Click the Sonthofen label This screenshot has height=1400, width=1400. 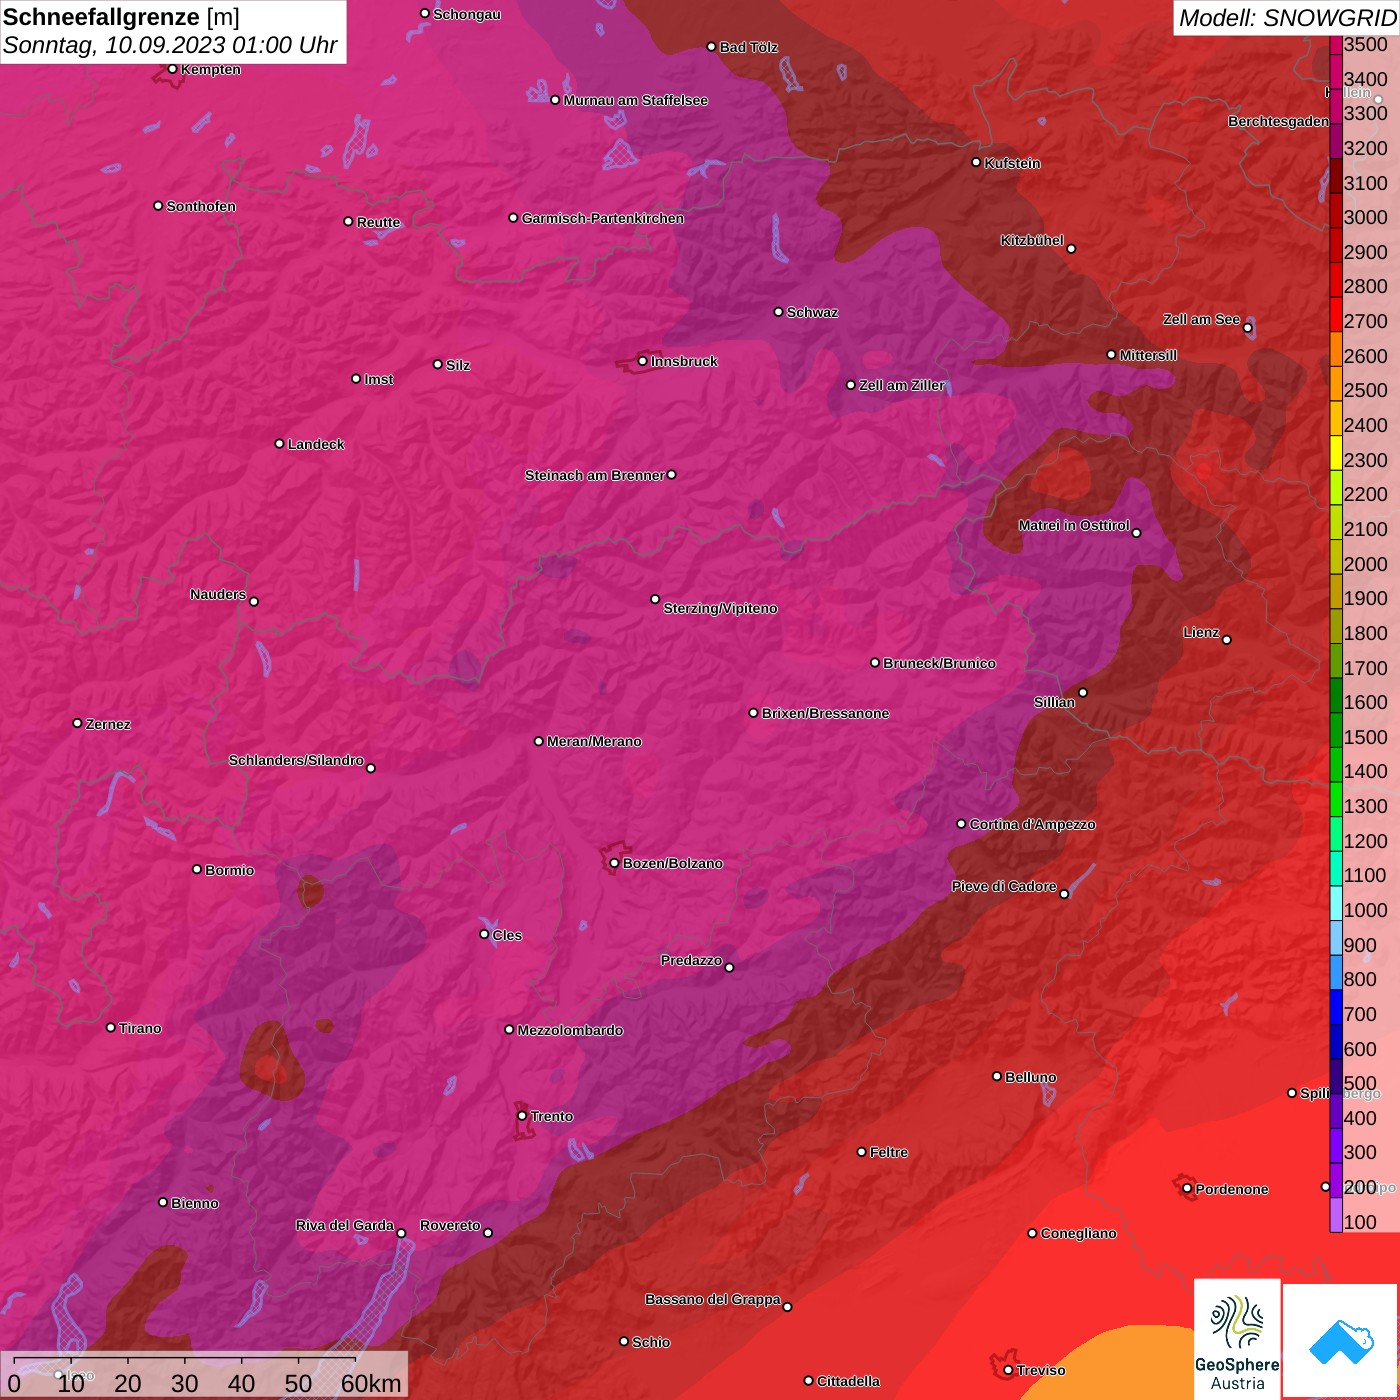(x=201, y=206)
